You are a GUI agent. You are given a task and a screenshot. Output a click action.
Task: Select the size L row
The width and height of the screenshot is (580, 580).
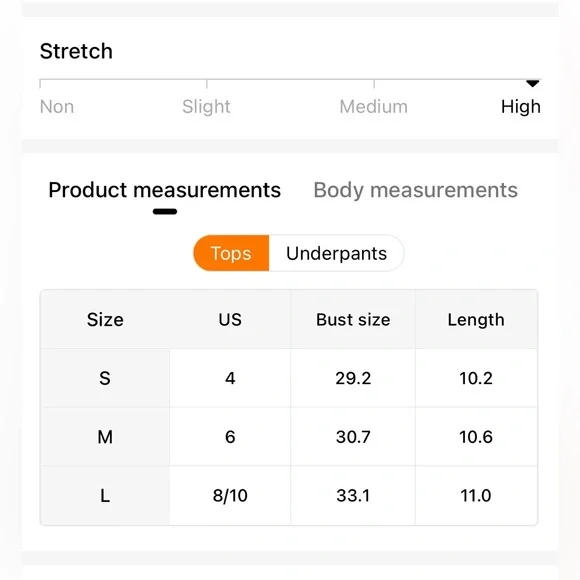[289, 495]
